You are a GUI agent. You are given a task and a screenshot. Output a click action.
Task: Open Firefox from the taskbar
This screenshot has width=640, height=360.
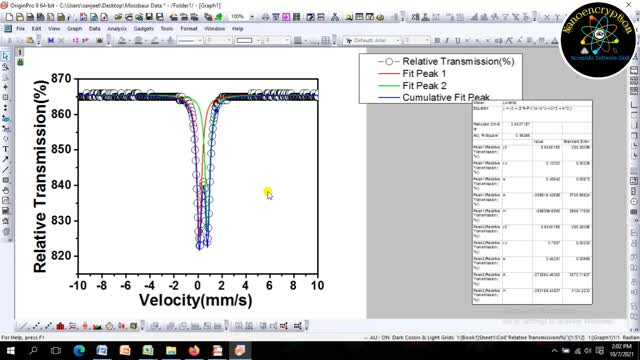[x=194, y=350]
